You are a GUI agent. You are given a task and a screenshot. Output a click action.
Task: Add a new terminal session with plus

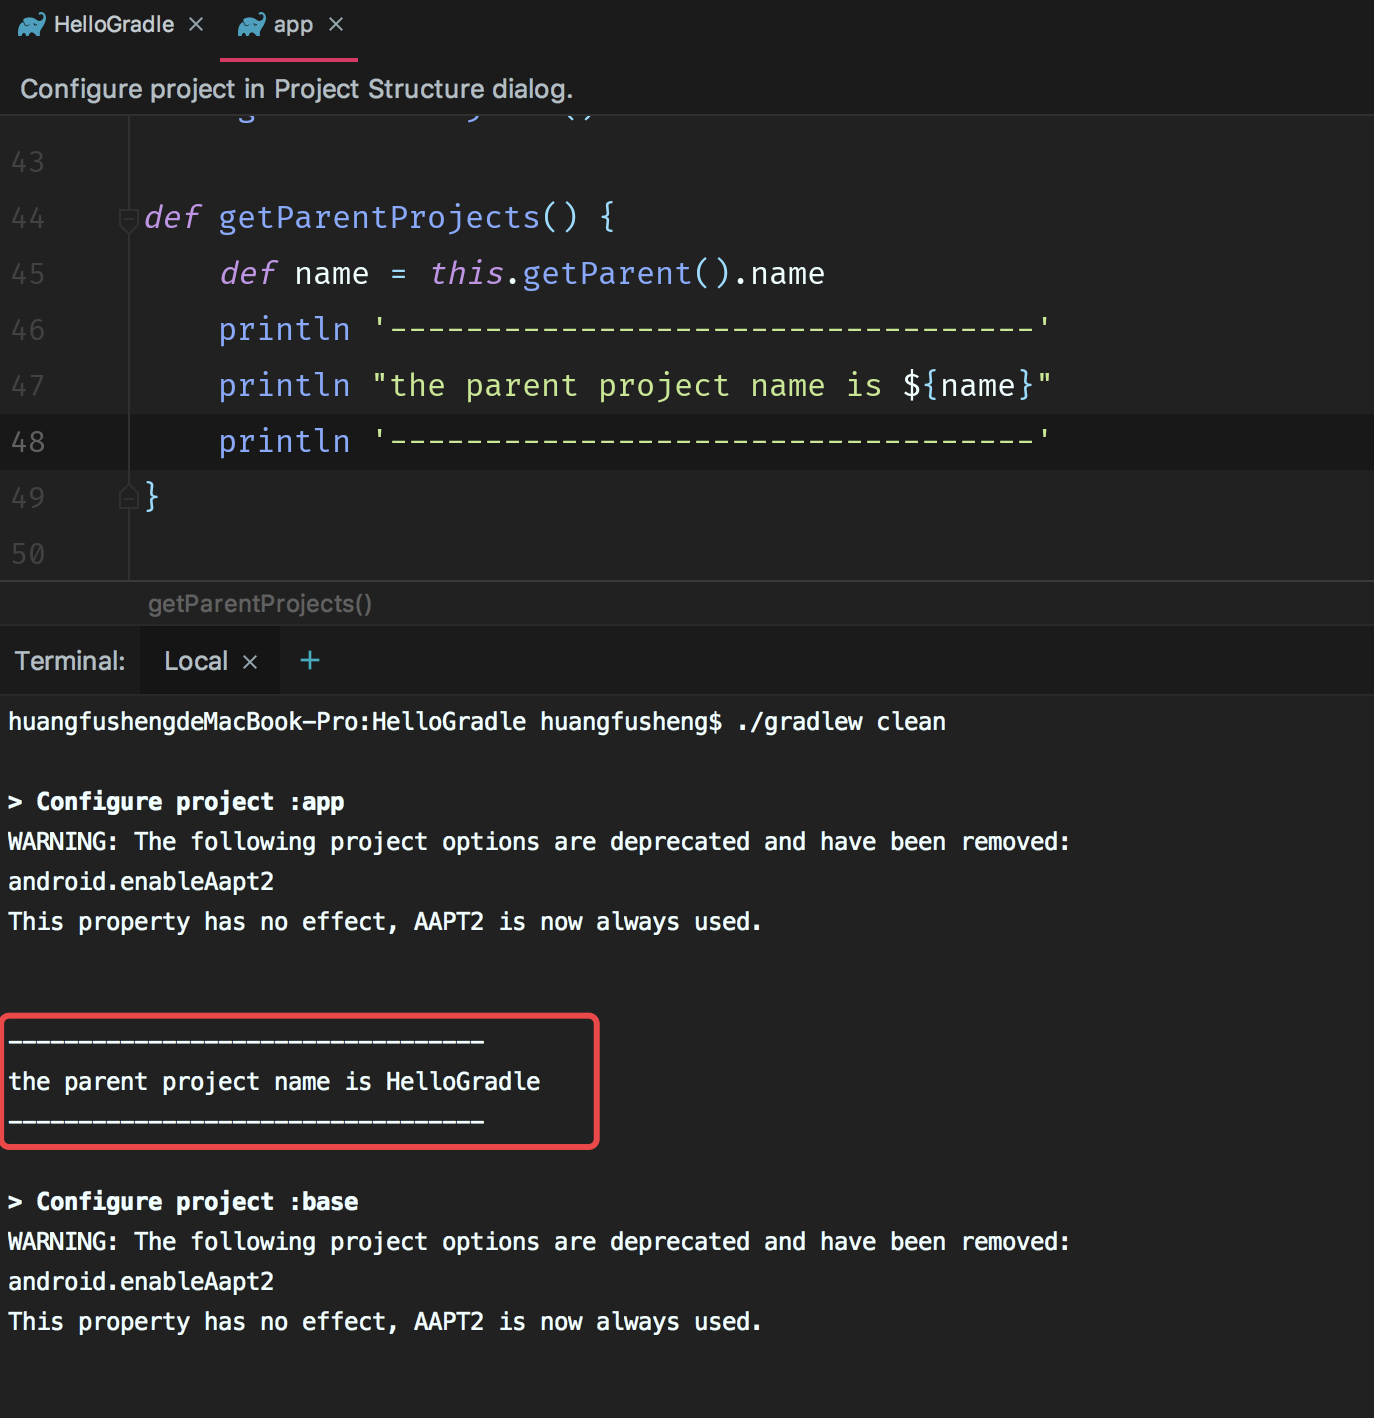[310, 660]
